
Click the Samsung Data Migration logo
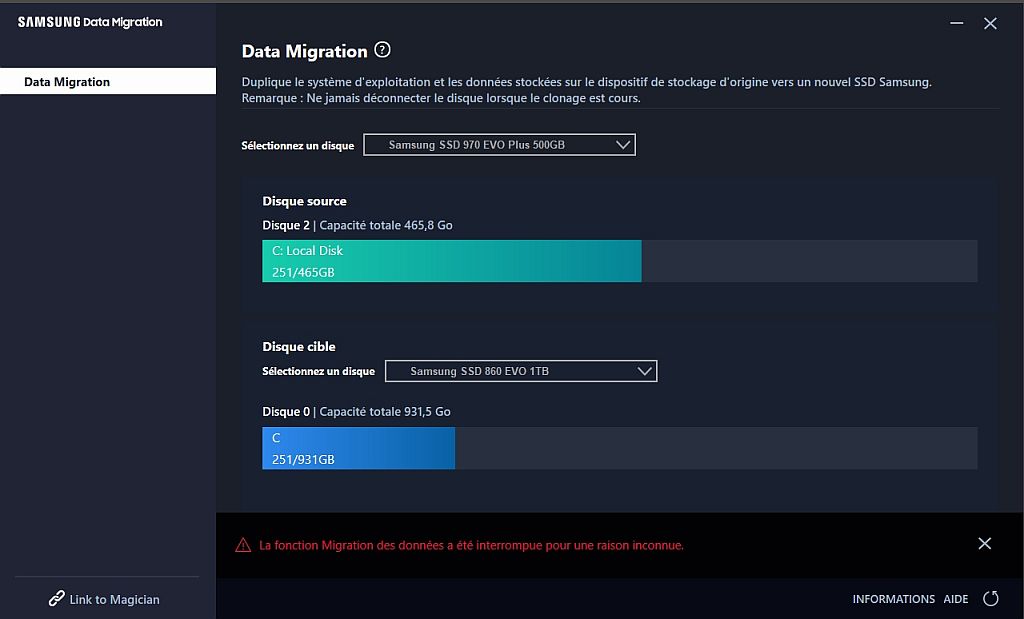(90, 22)
